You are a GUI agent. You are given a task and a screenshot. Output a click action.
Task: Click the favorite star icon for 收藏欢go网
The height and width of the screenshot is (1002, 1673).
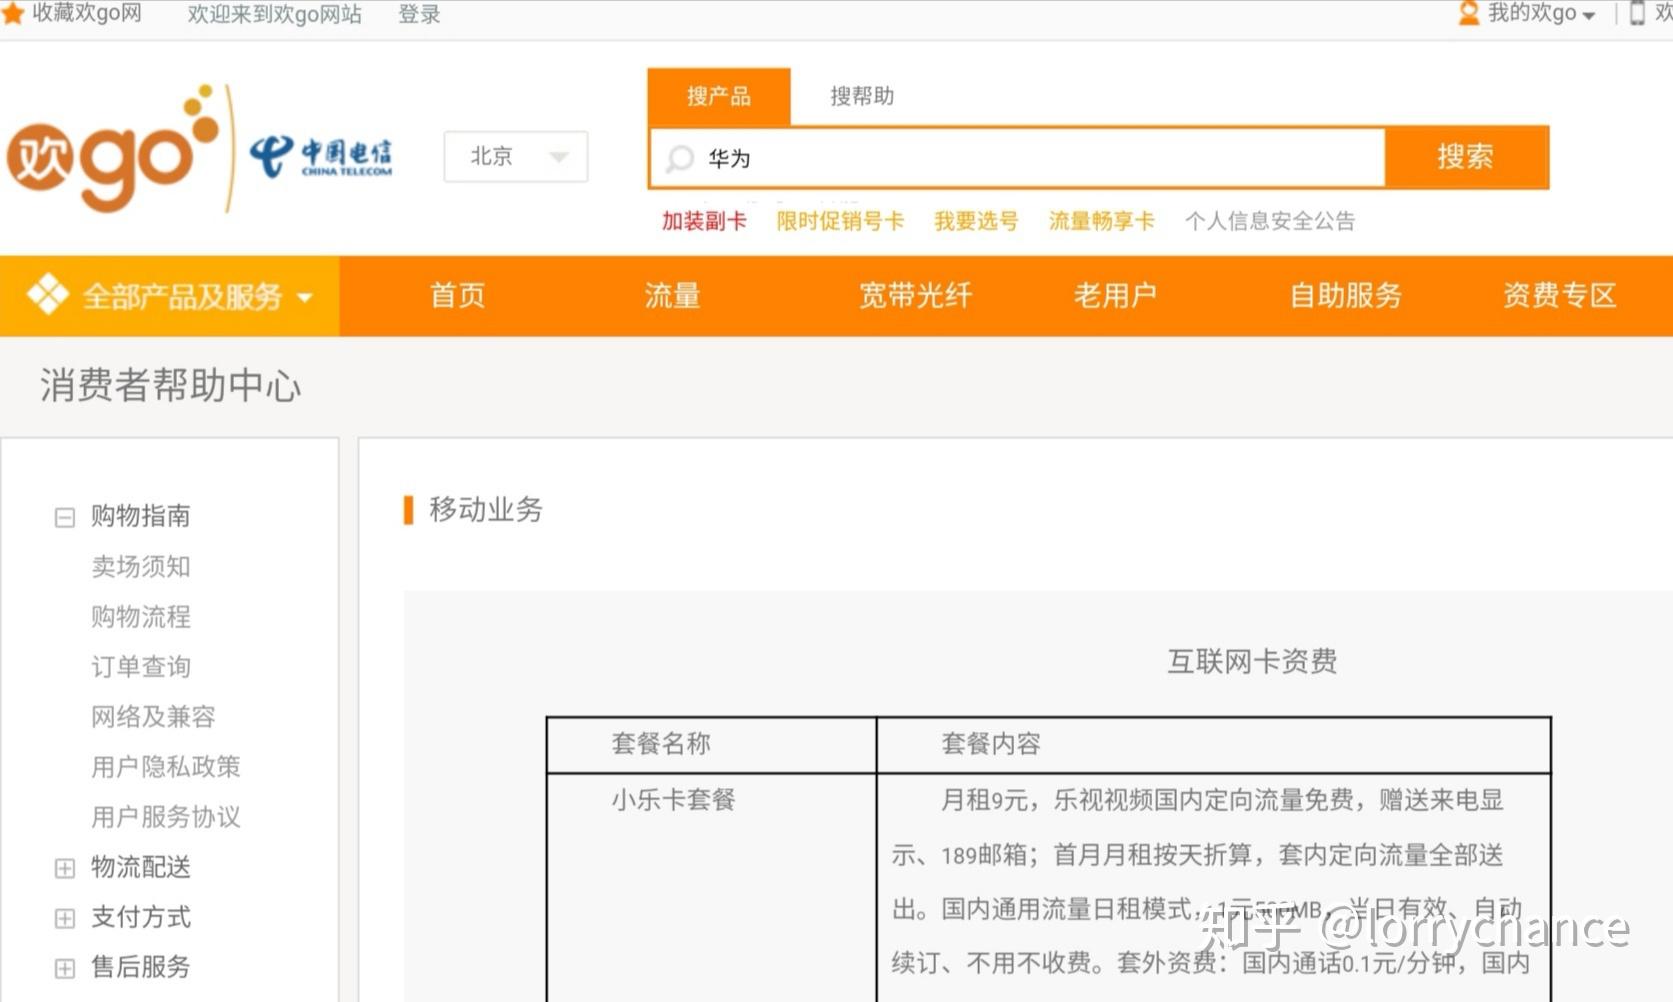(13, 13)
